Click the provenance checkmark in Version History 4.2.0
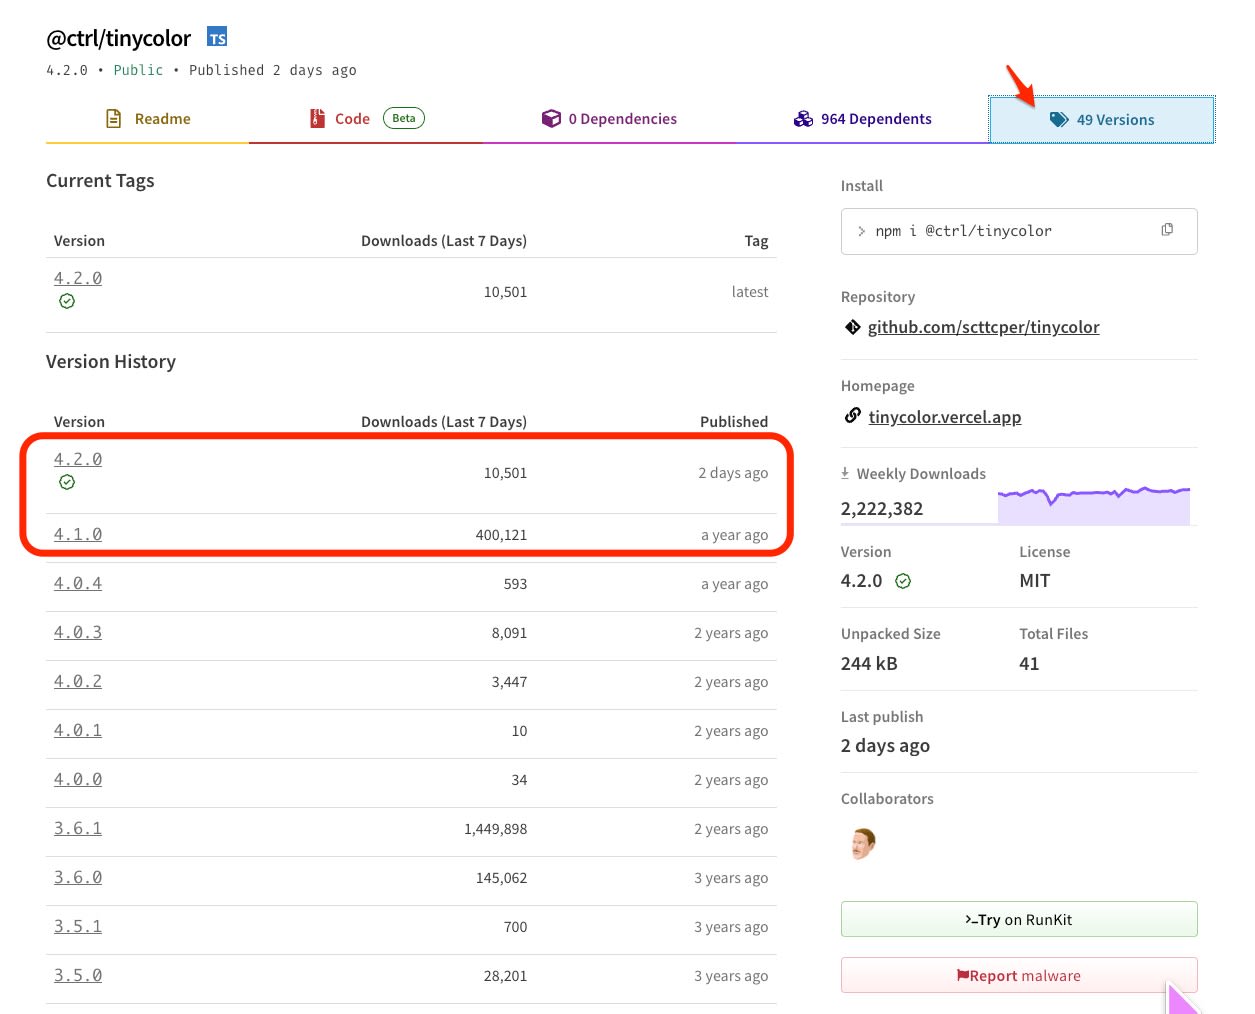 [x=67, y=482]
